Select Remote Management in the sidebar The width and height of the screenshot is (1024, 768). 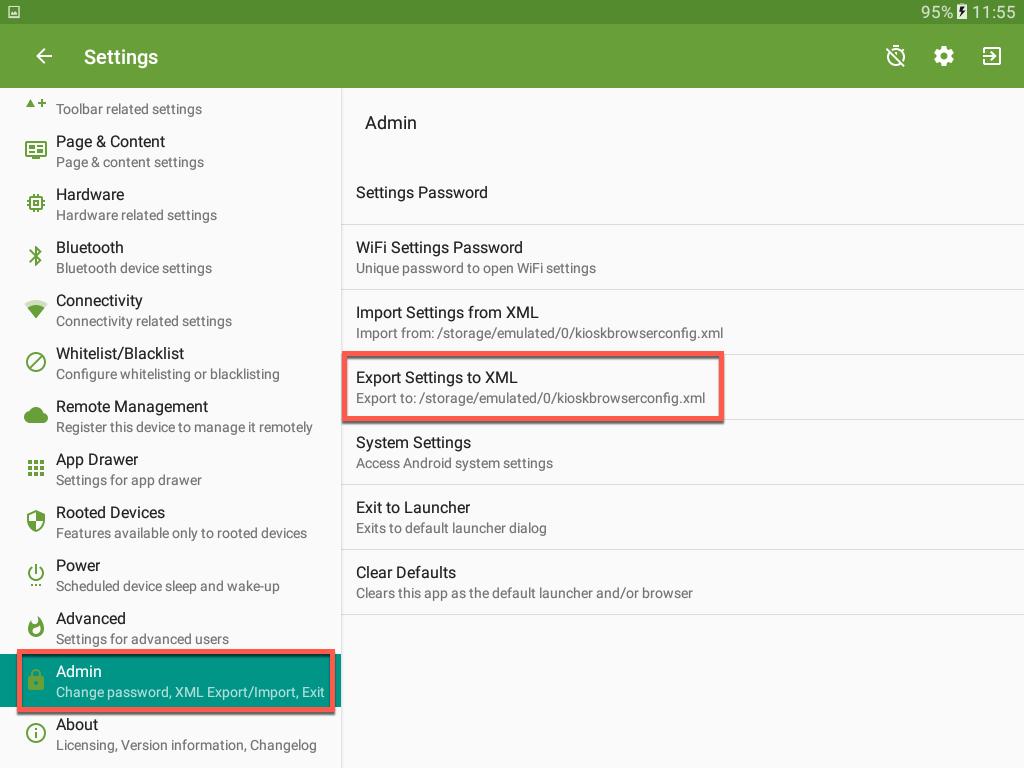coord(170,416)
